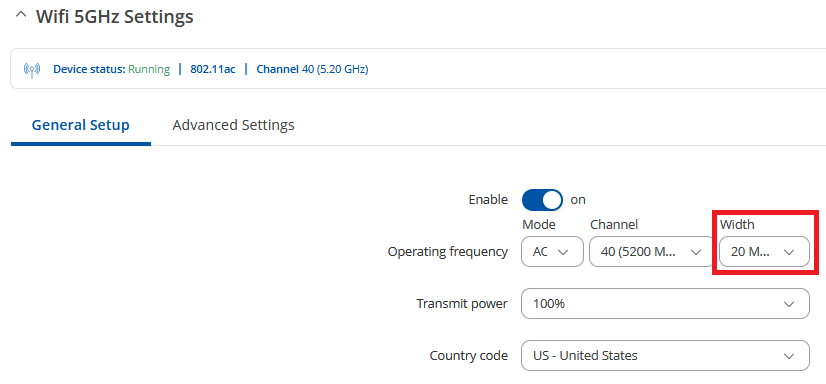Image resolution: width=826 pixels, height=384 pixels.
Task: Open the Mode dropdown set to AC
Action: click(552, 252)
